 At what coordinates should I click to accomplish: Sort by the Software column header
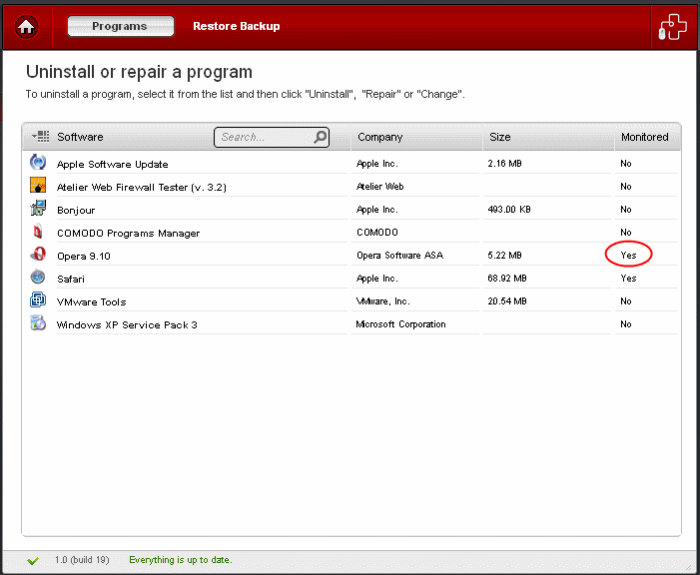80,137
